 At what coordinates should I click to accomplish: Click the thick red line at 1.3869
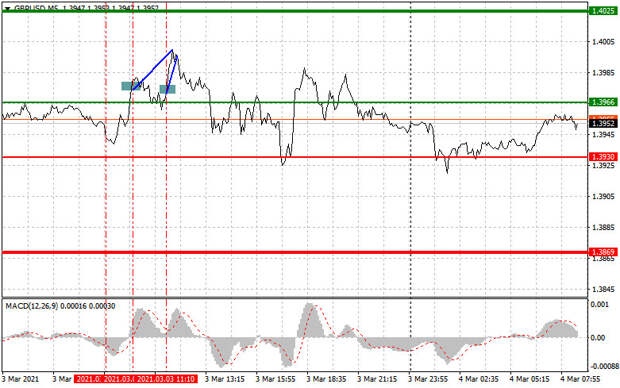coord(295,252)
